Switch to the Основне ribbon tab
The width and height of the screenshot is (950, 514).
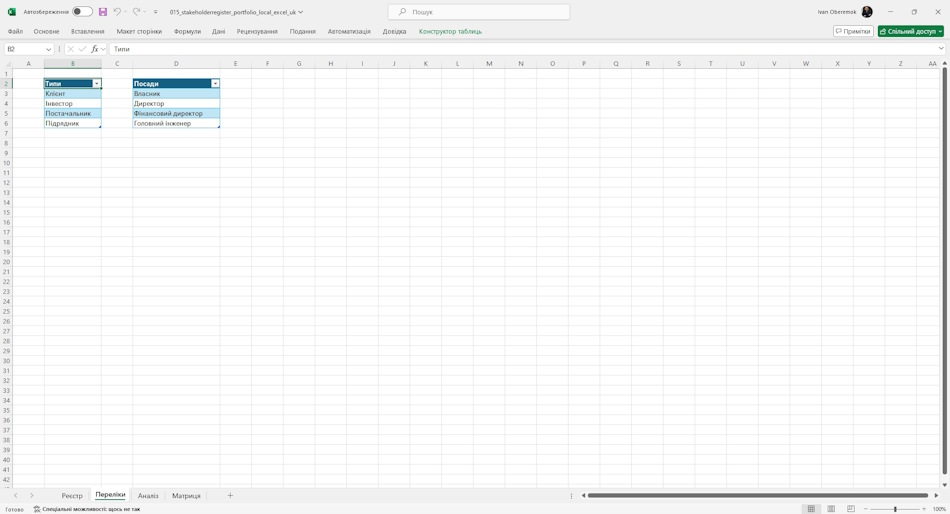coord(47,32)
